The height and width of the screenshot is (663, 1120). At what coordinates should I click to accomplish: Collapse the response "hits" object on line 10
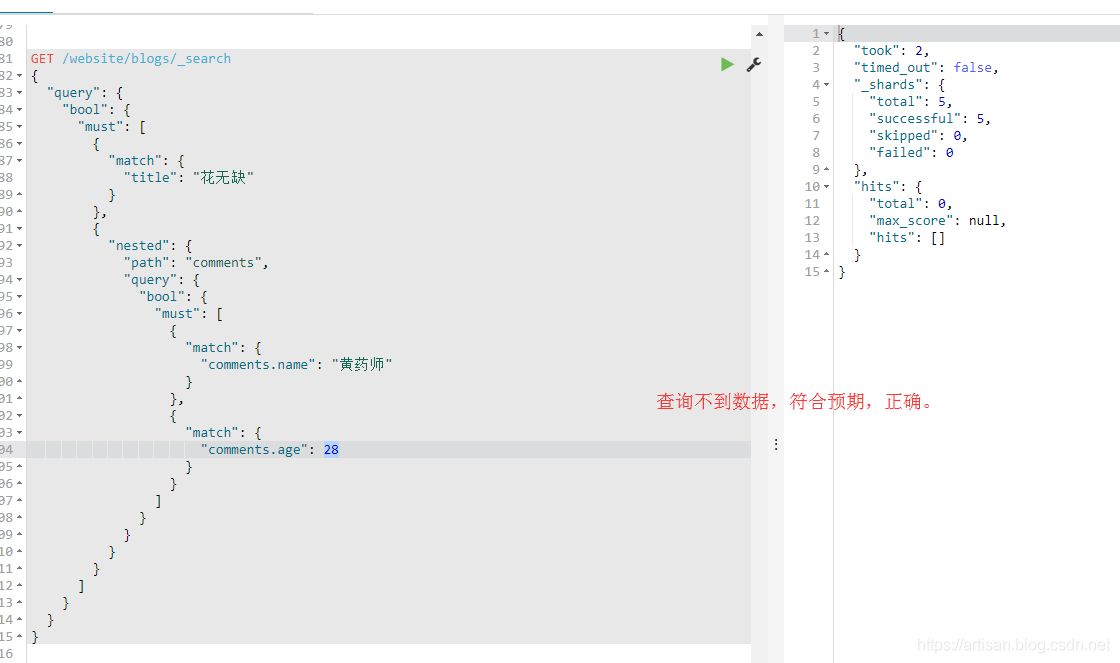click(x=826, y=187)
